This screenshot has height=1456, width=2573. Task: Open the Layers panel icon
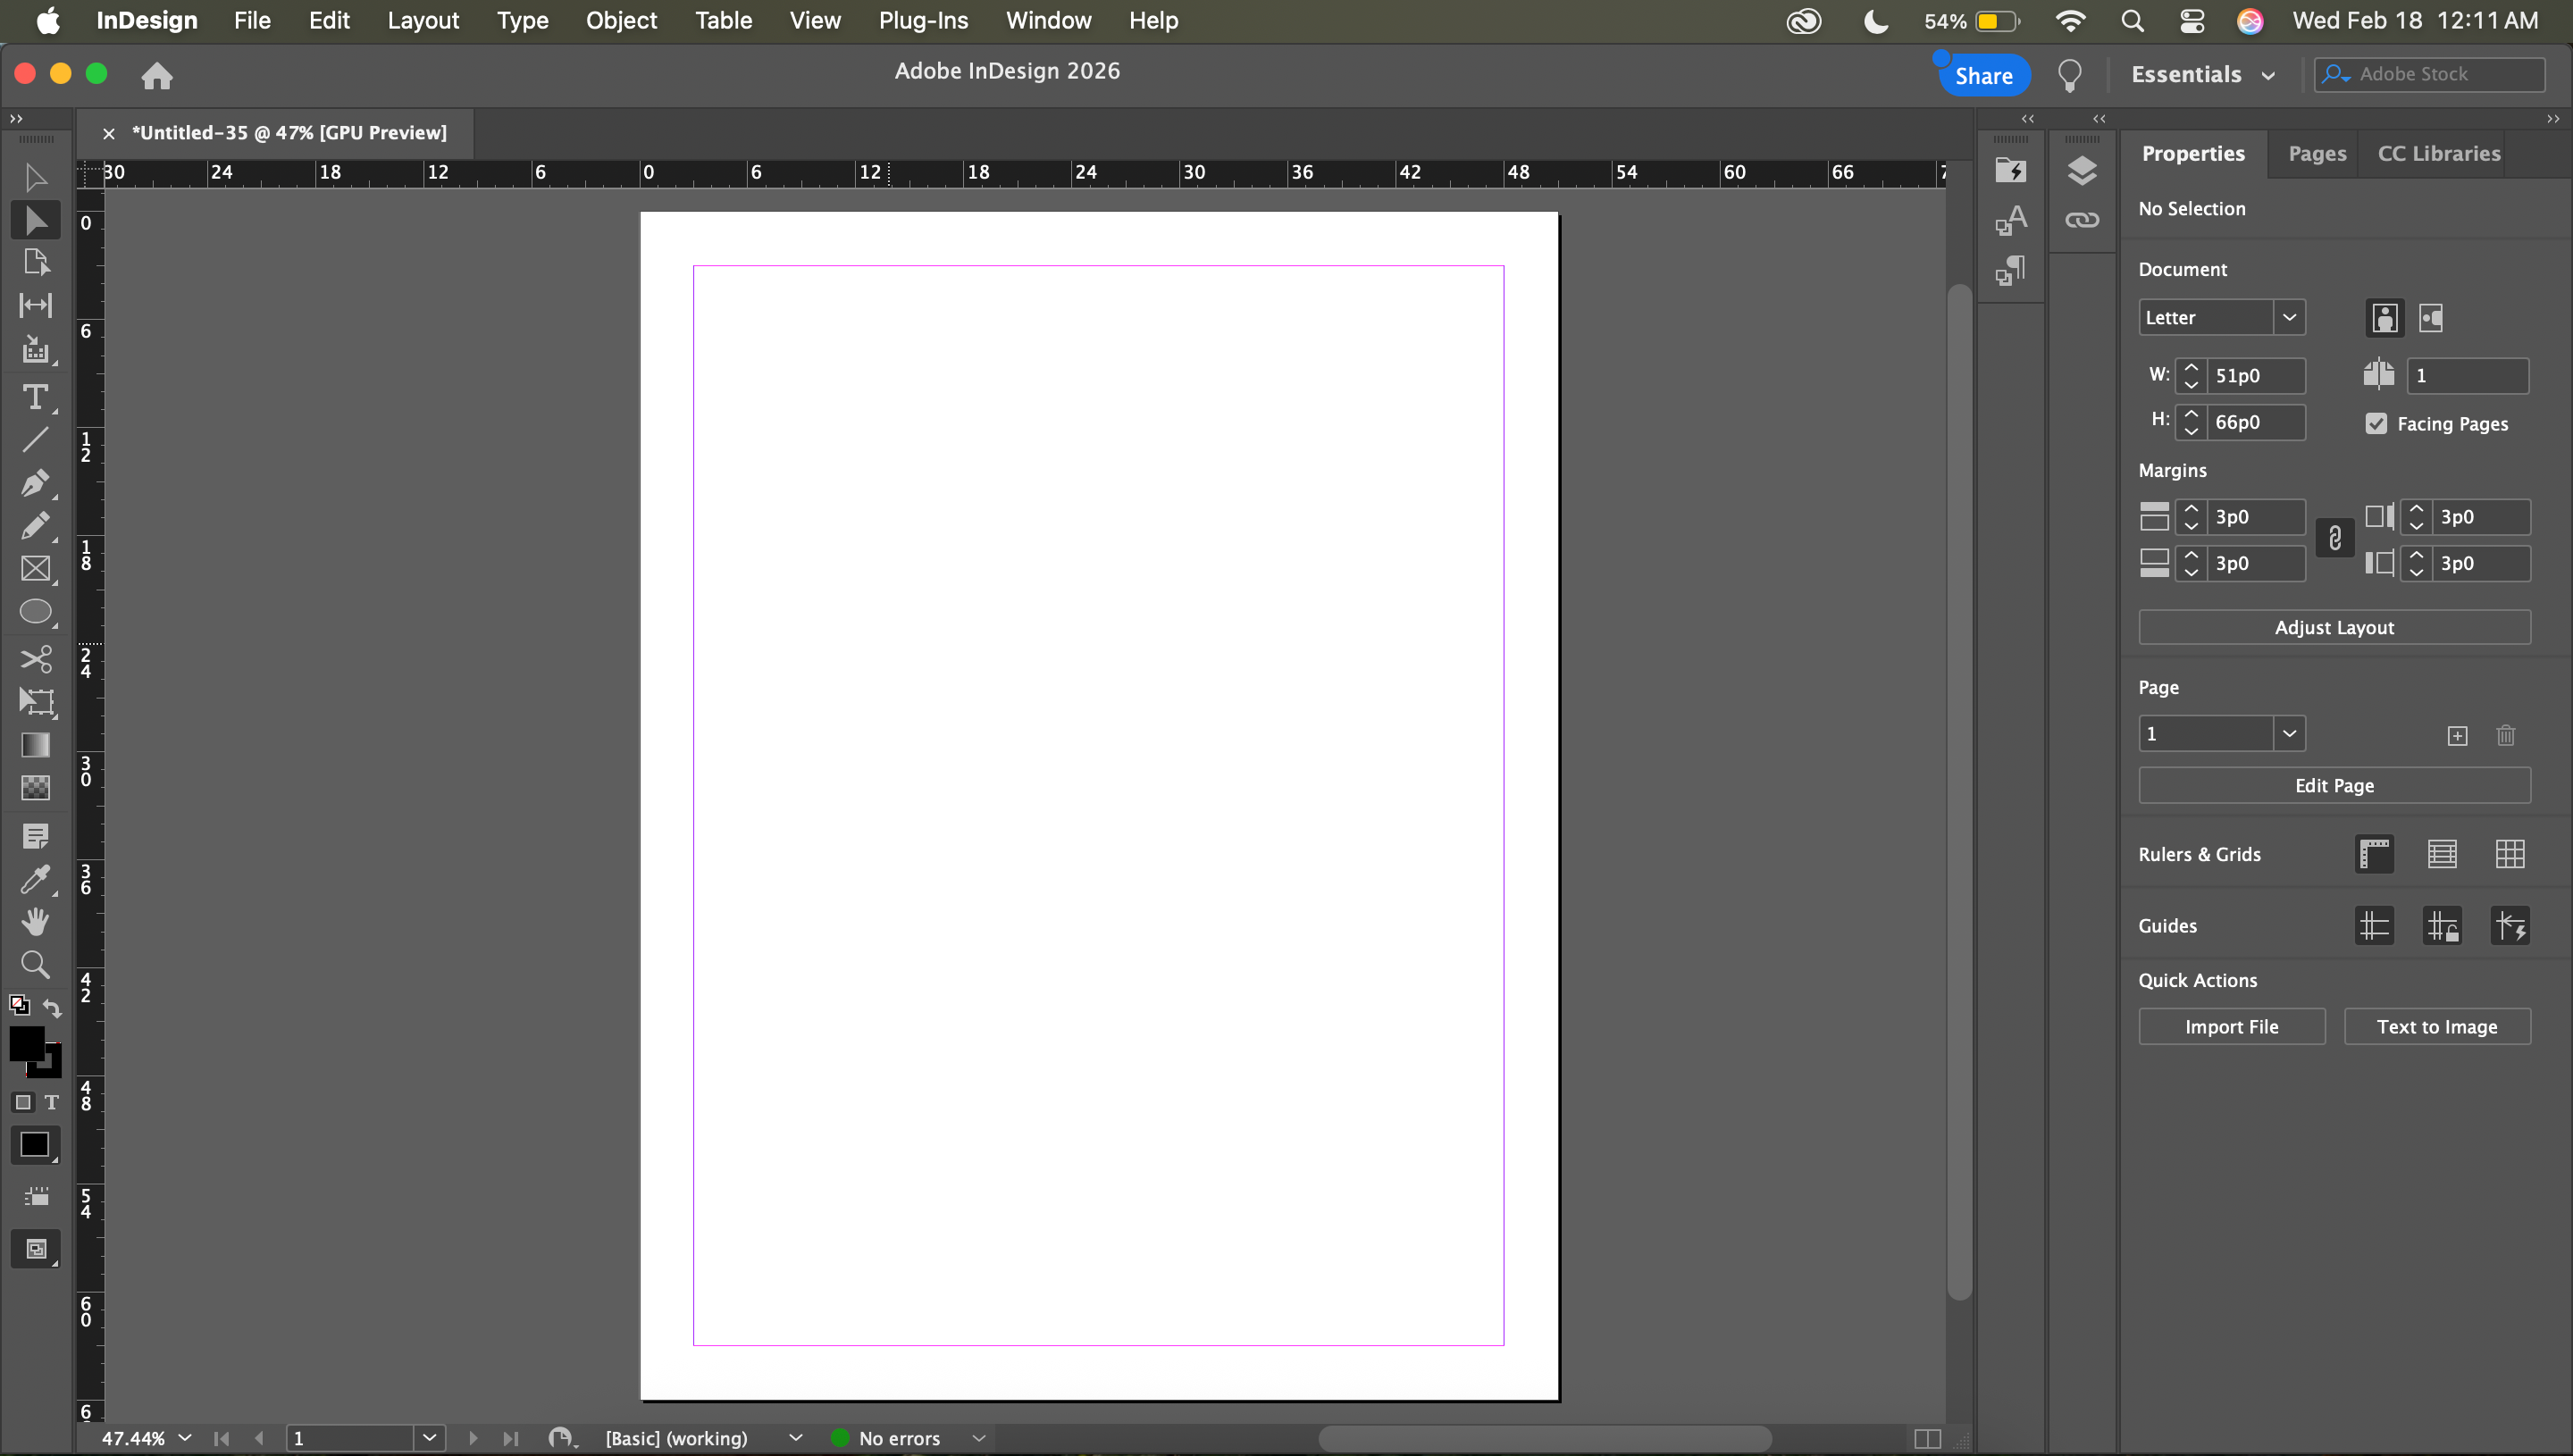pos(2082,171)
